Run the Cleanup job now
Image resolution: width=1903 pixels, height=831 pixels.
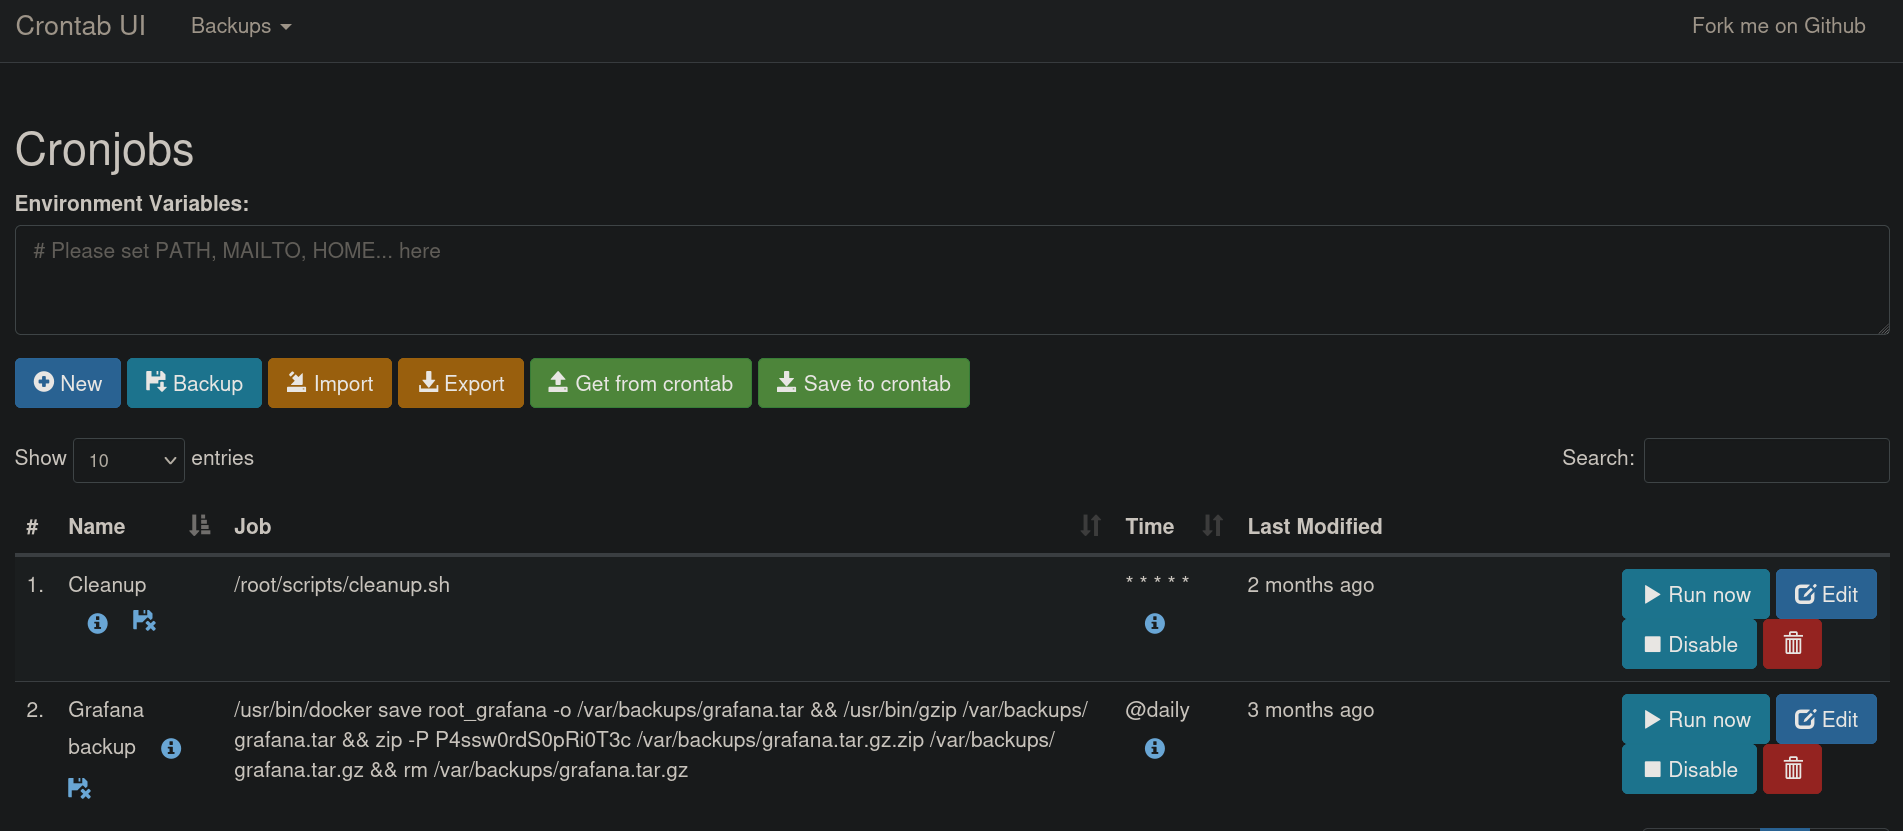[x=1695, y=594]
